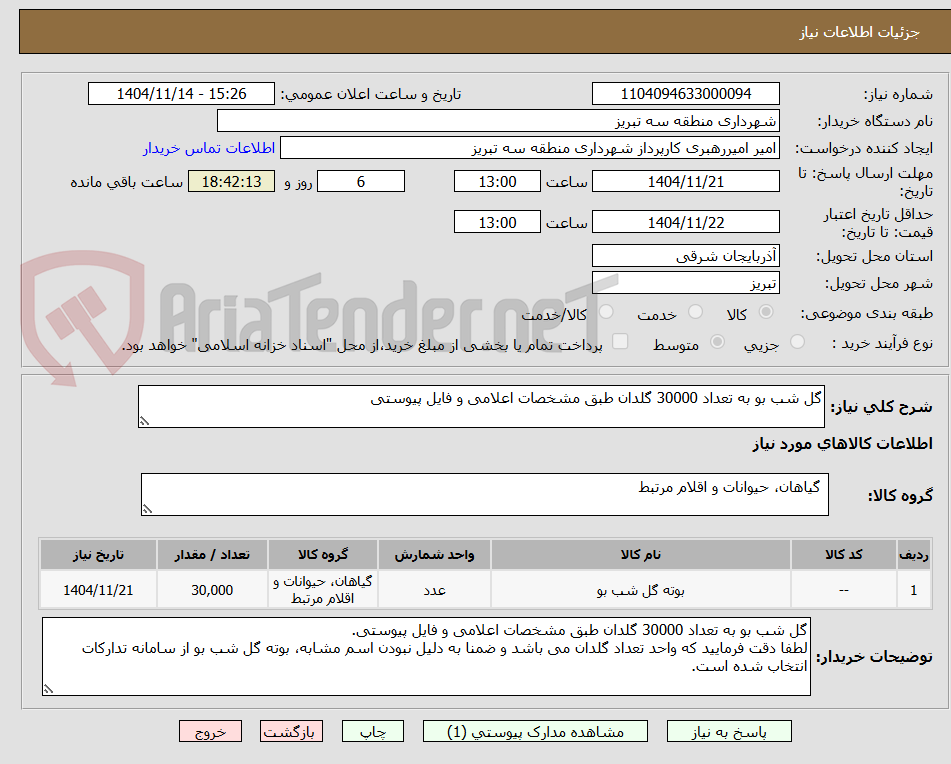The image size is (951, 764).
Task: Click the price validity 13:00 time field
Action: pos(497,222)
